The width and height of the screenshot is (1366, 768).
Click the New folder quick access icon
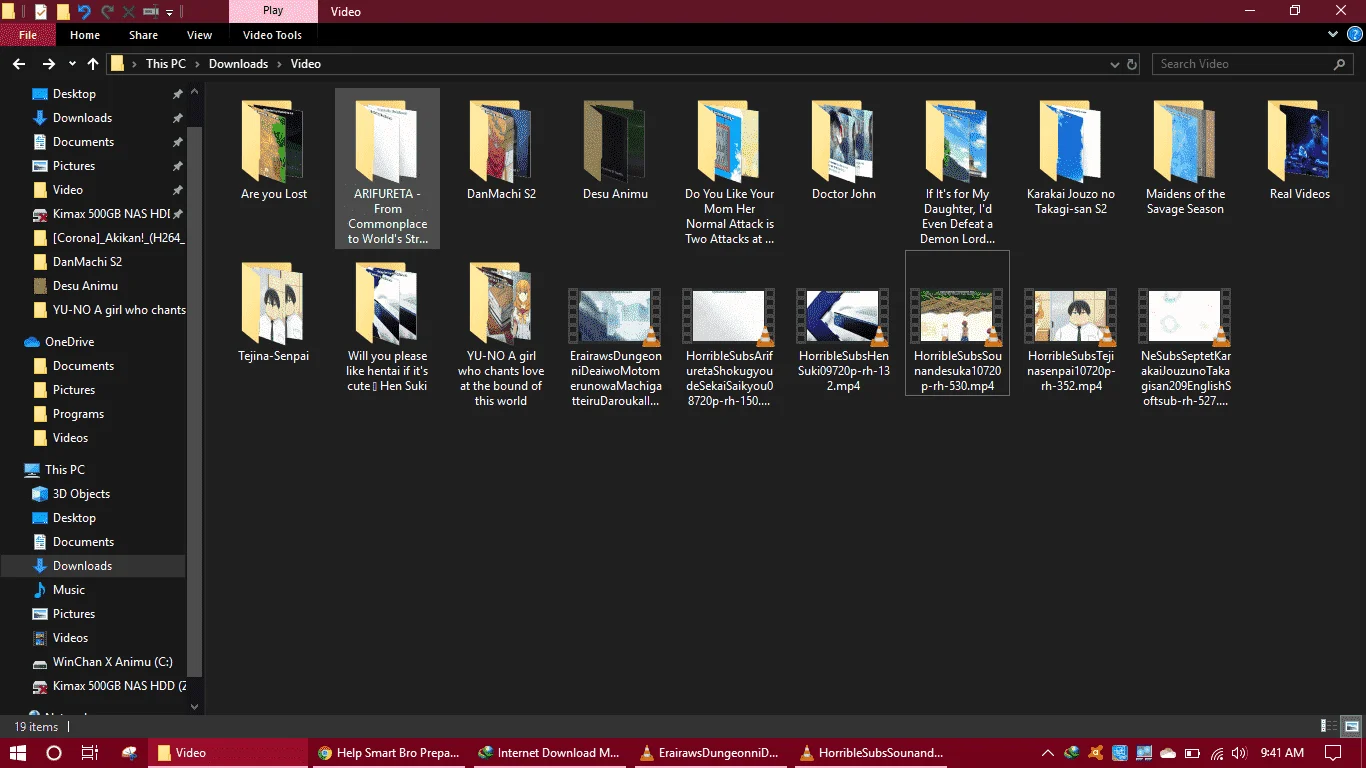point(62,12)
